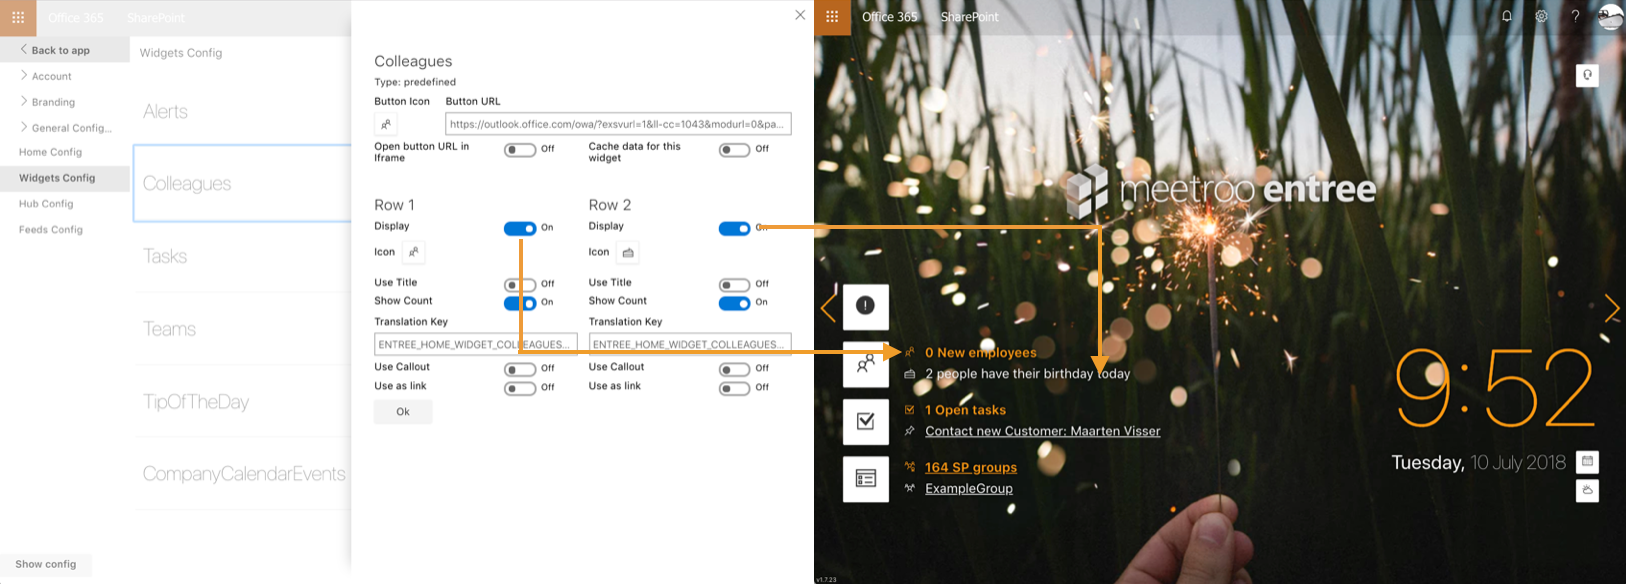The image size is (1626, 584).
Task: Choose the Colleagues Button Icon picker
Action: point(386,124)
